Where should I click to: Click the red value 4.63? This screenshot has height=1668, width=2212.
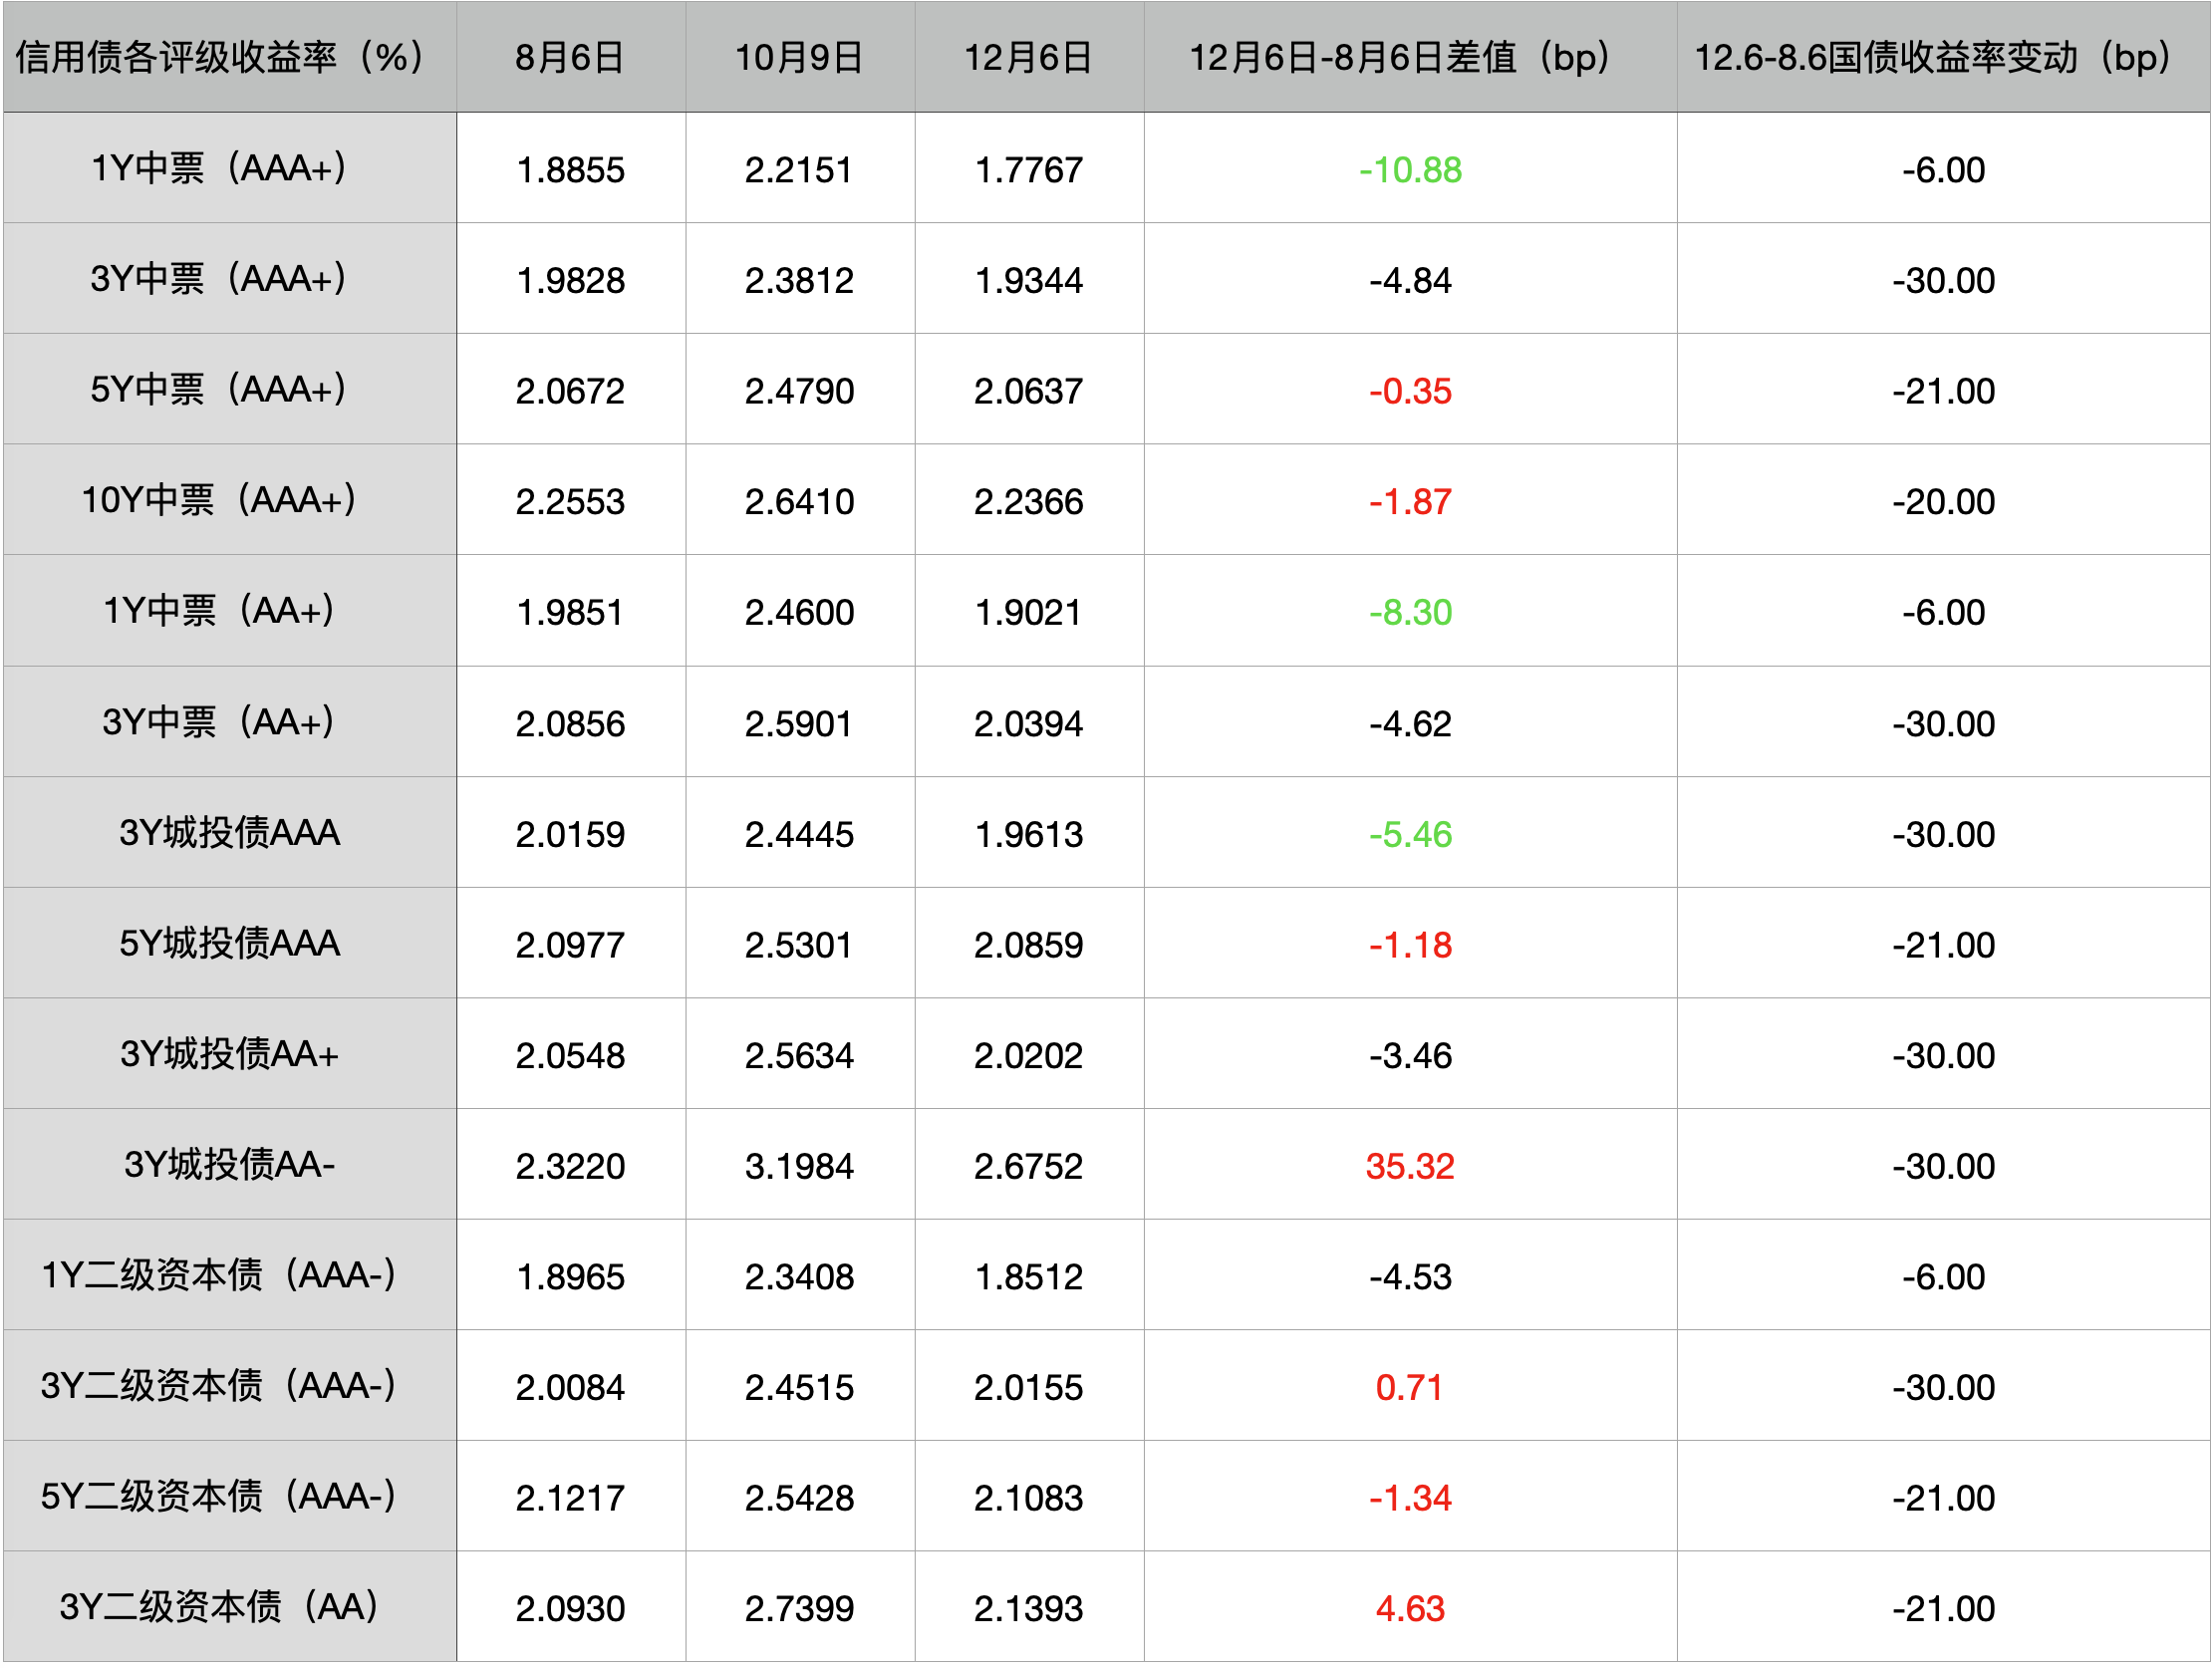click(1410, 1608)
